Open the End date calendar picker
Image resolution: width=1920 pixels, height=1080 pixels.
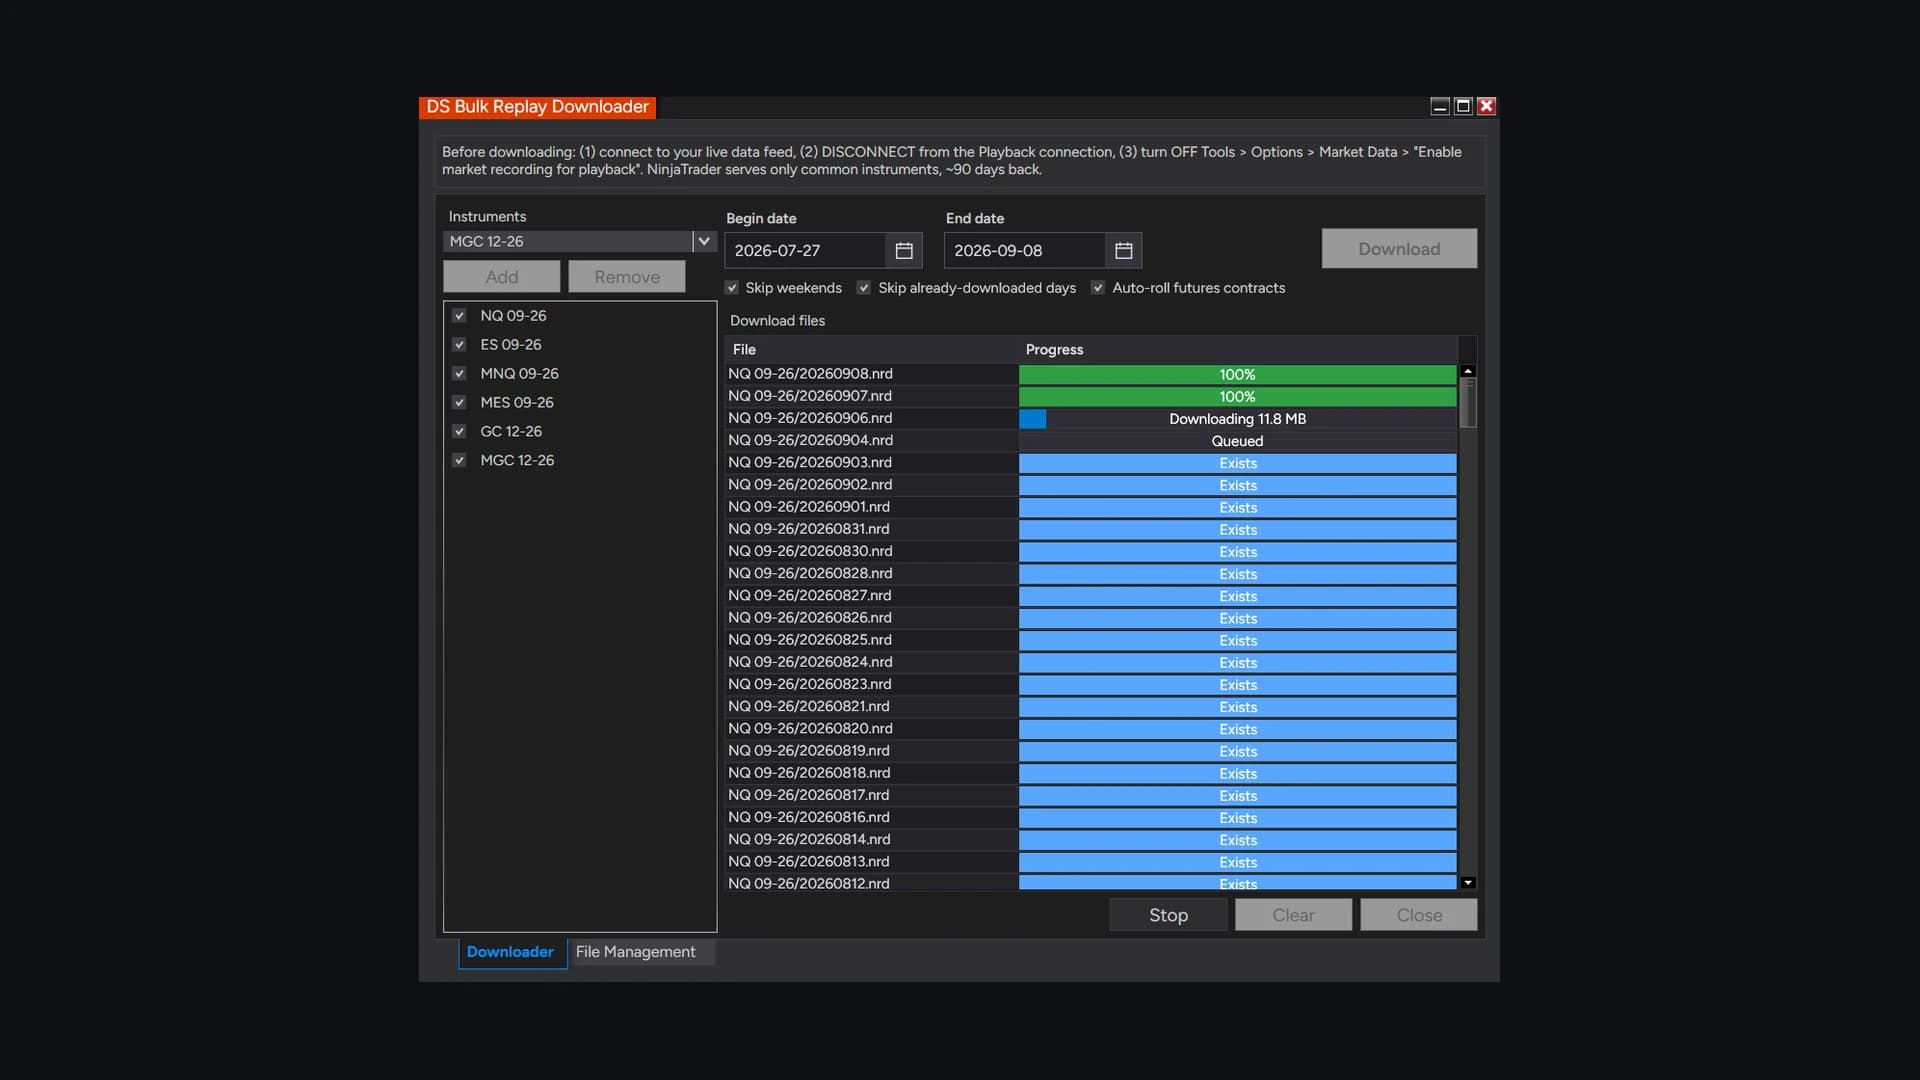click(x=1124, y=251)
